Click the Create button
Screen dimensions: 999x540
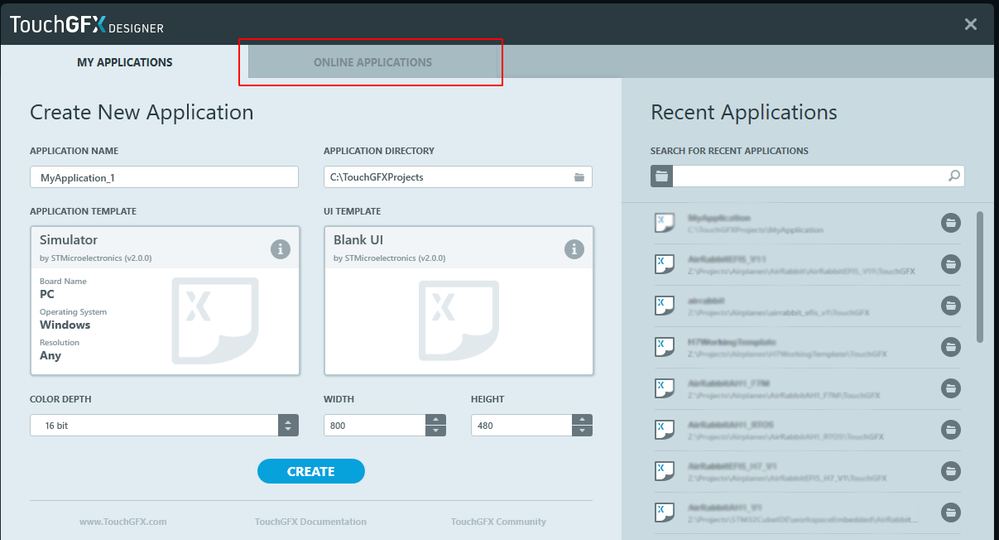point(311,471)
